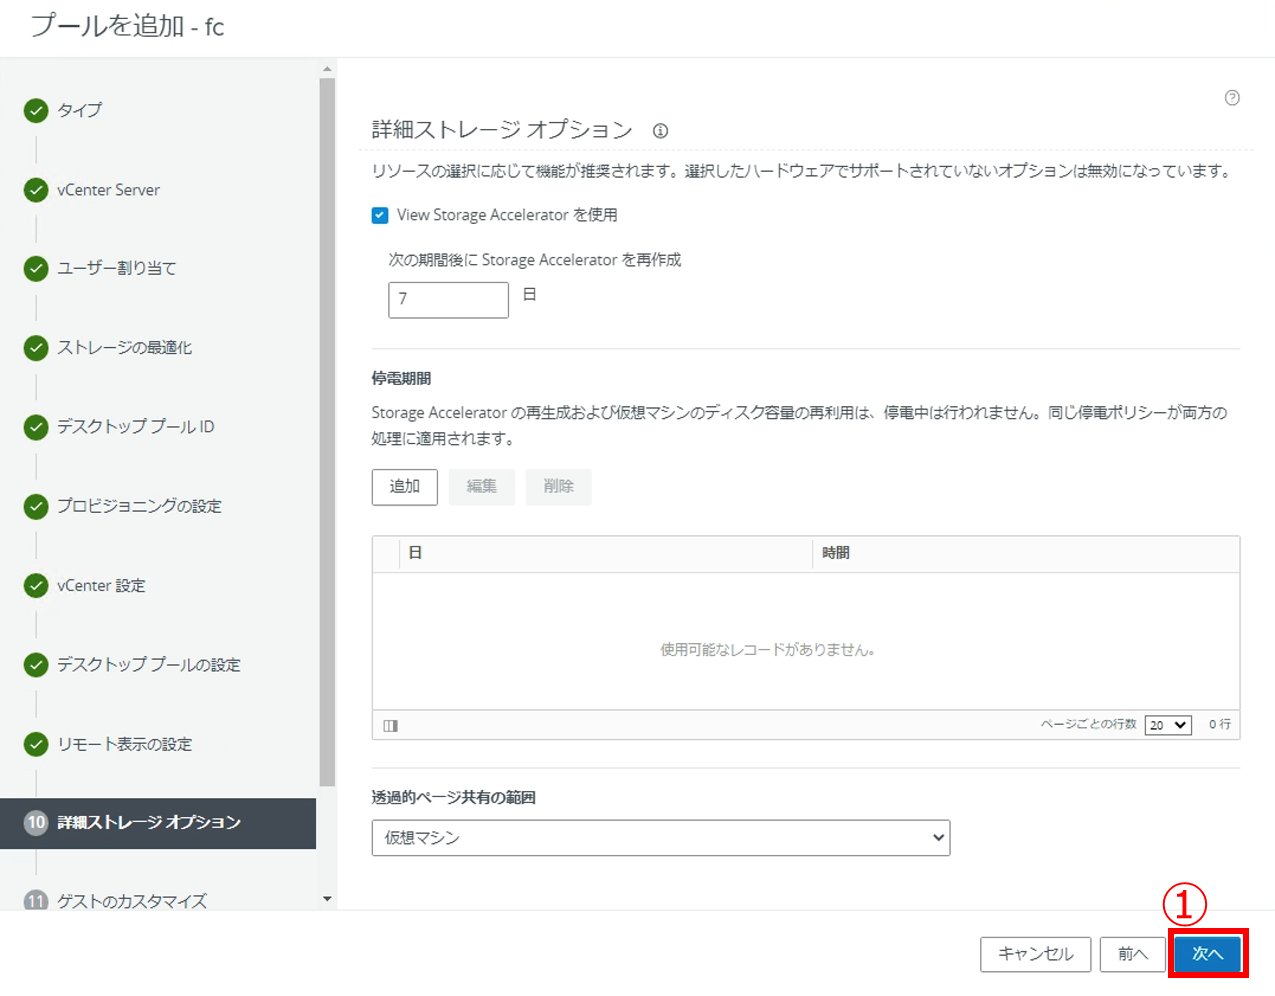Open rows-per-page dropdown showing 20
This screenshot has width=1275, height=996.
click(x=1168, y=725)
